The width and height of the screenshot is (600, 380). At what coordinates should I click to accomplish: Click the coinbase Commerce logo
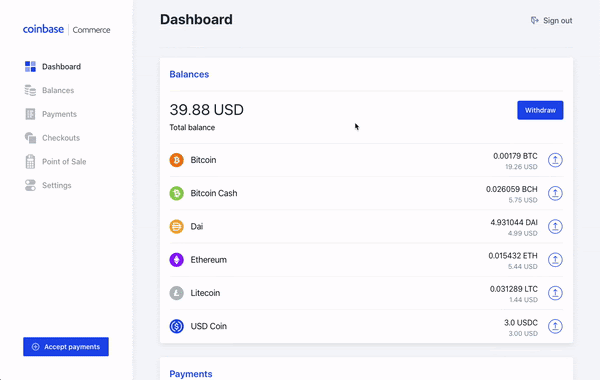click(x=67, y=29)
